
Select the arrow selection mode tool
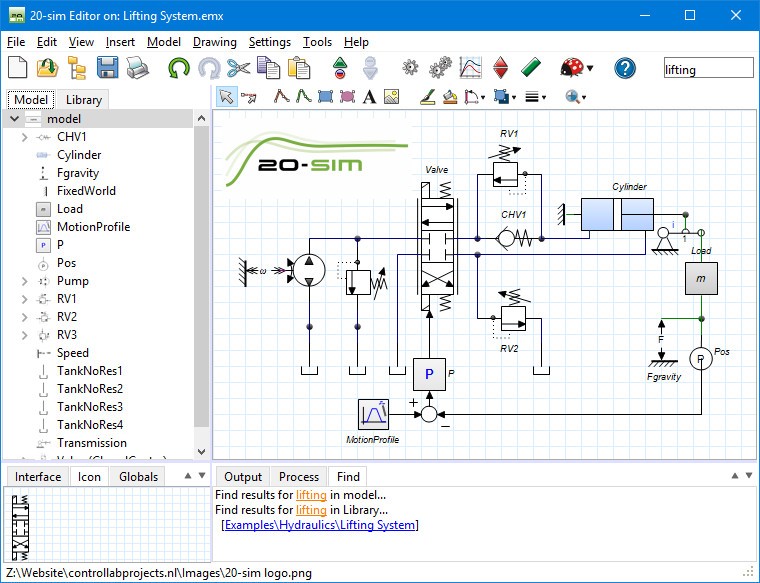[x=226, y=97]
